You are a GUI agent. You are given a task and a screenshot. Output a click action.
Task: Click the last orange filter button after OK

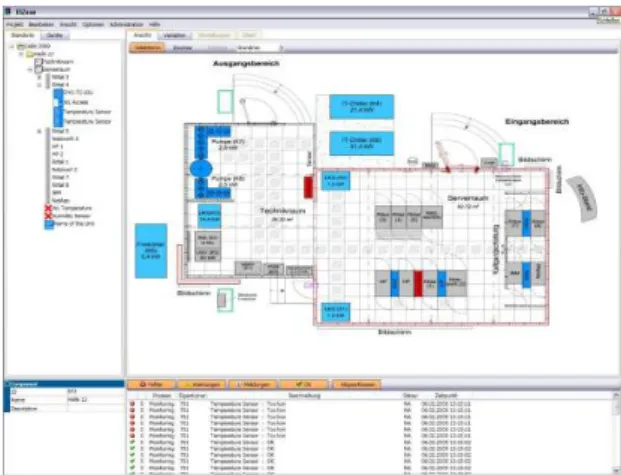[356, 384]
